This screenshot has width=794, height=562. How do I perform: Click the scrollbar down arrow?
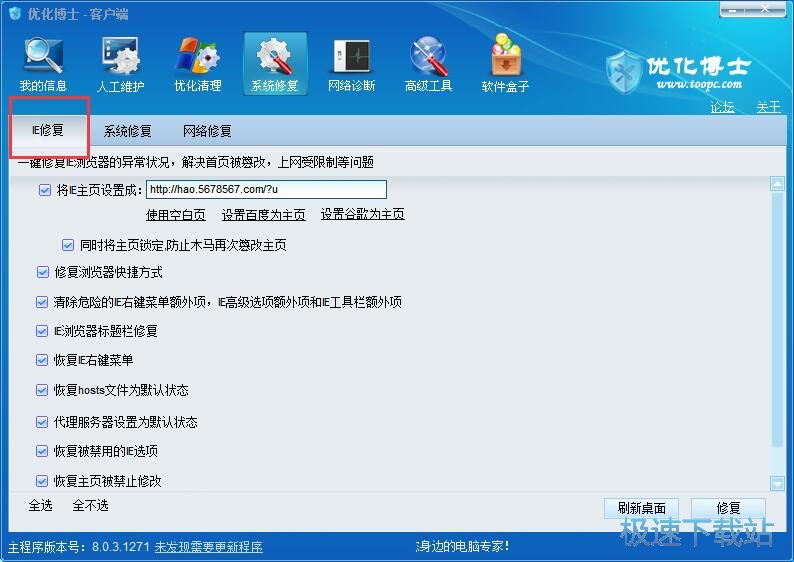[777, 484]
